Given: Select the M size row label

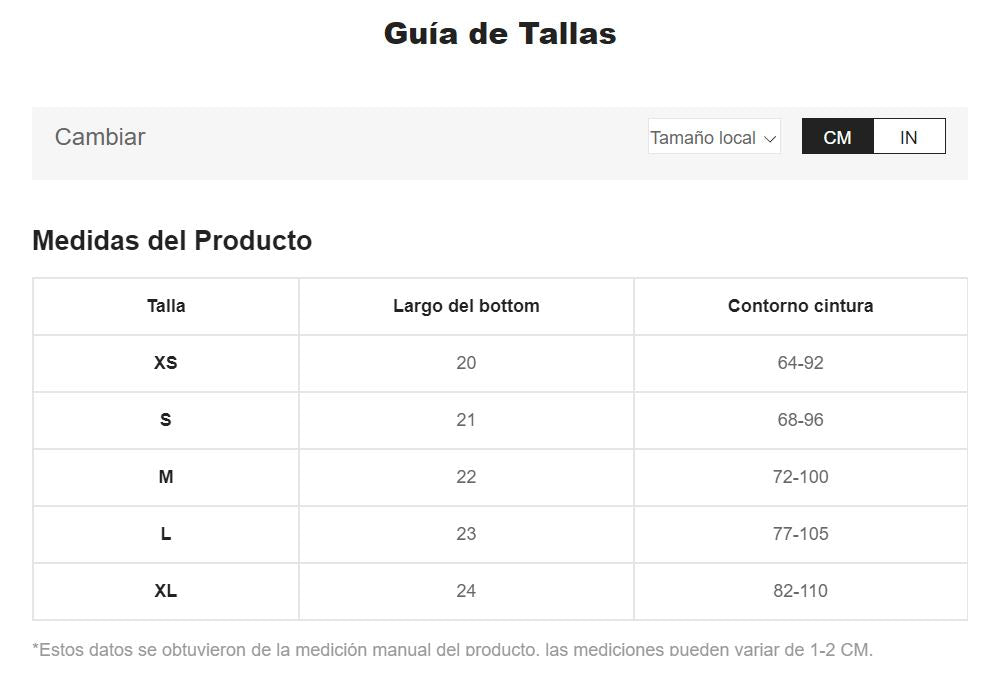Looking at the screenshot, I should [166, 477].
